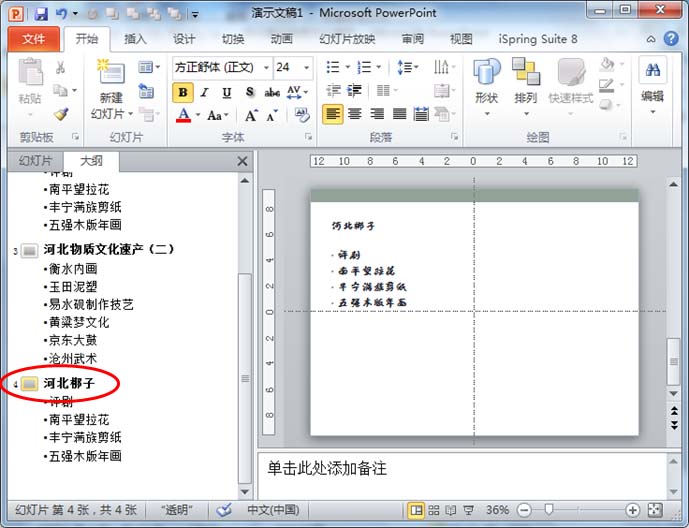This screenshot has height=528, width=689.
Task: Toggle align text left
Action: click(x=332, y=114)
